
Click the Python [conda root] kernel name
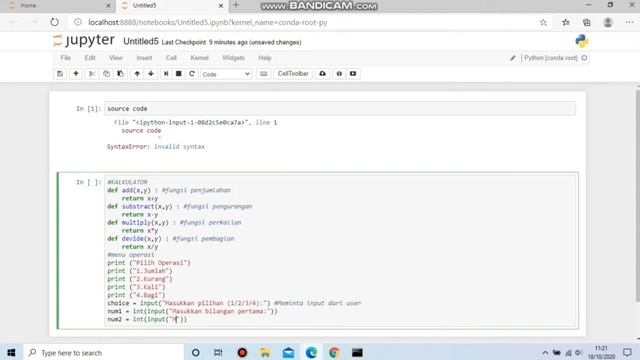[x=551, y=58]
